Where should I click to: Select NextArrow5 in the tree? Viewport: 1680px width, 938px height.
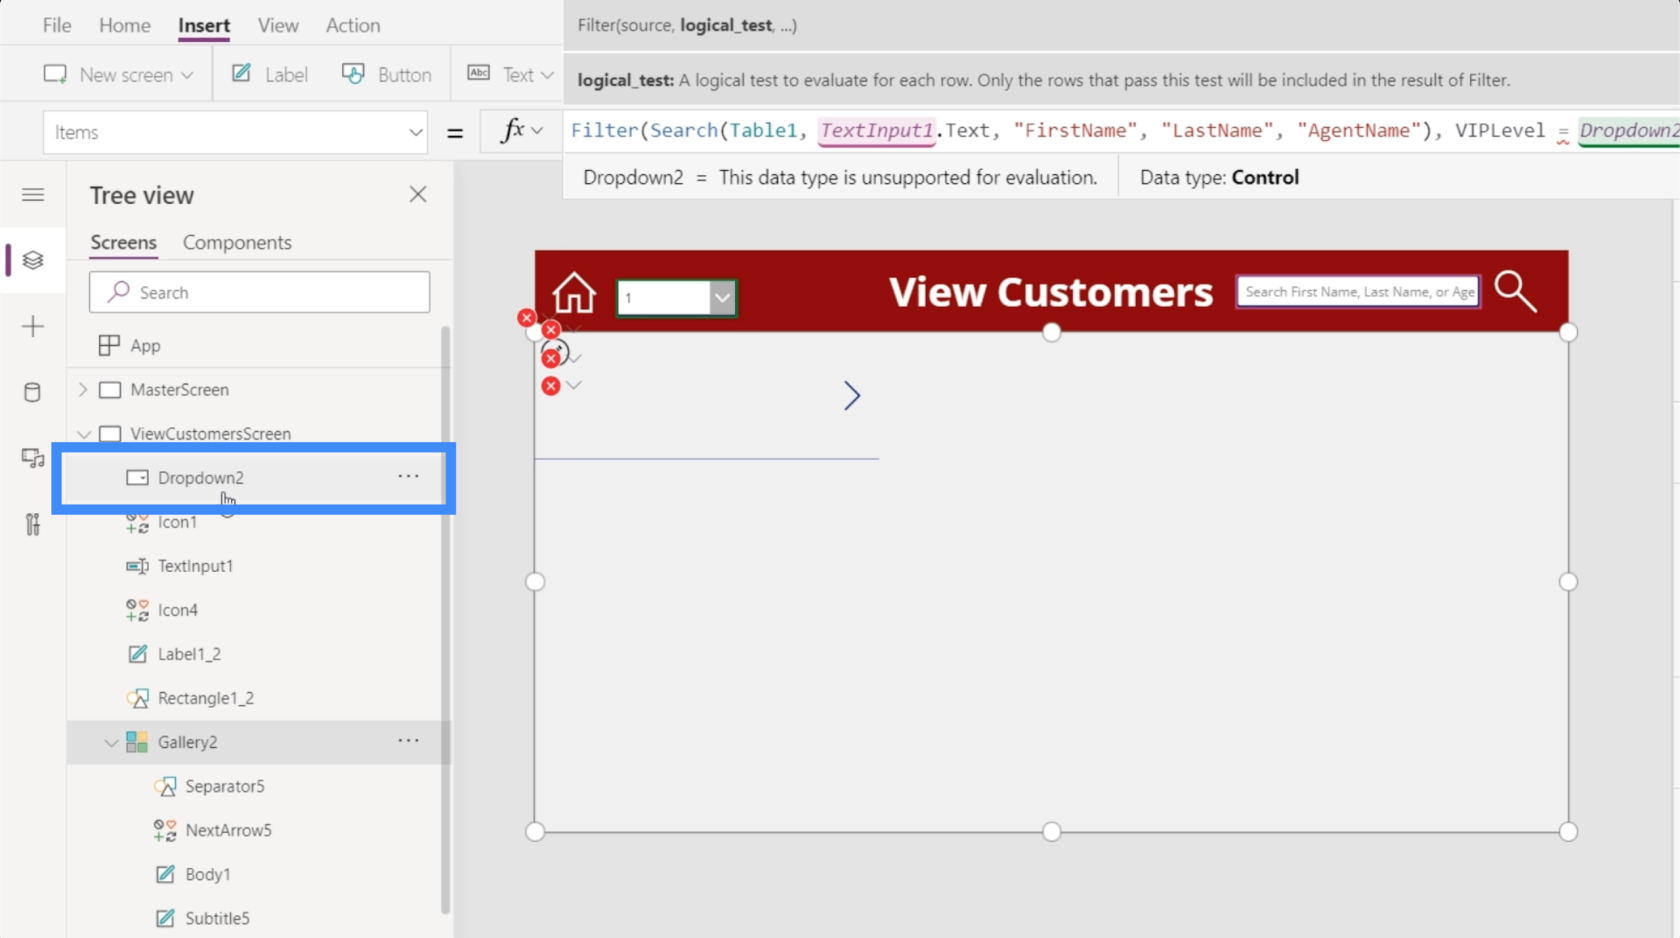tap(228, 830)
